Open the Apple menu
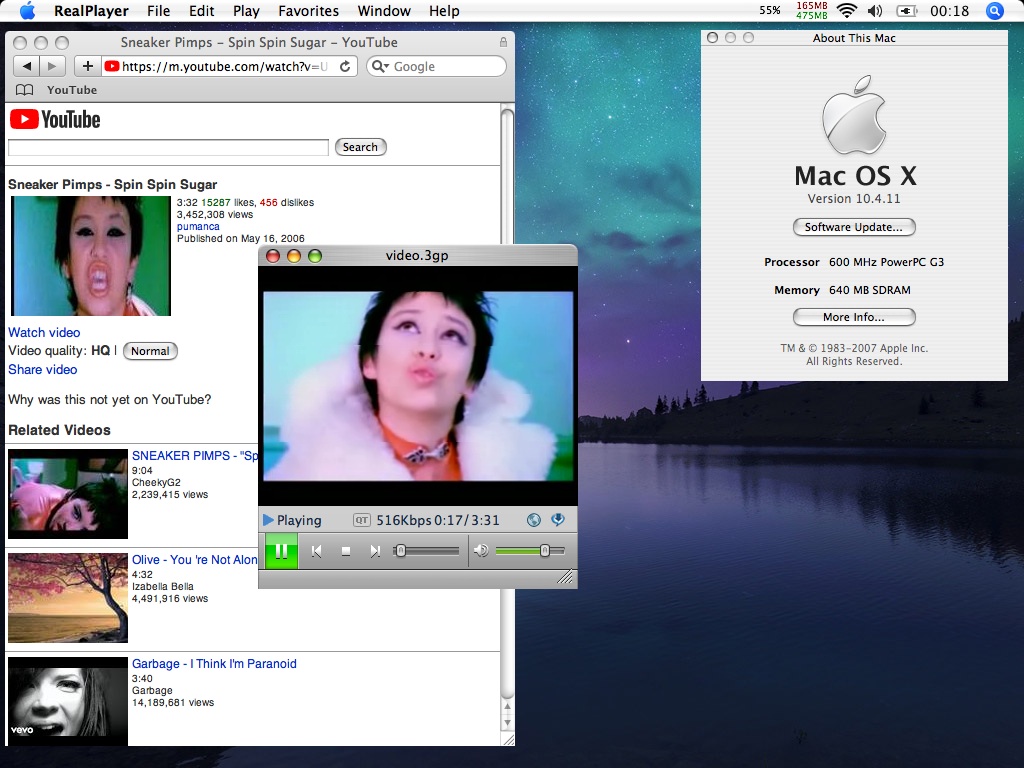Screen dimensions: 1024x768 (27, 10)
